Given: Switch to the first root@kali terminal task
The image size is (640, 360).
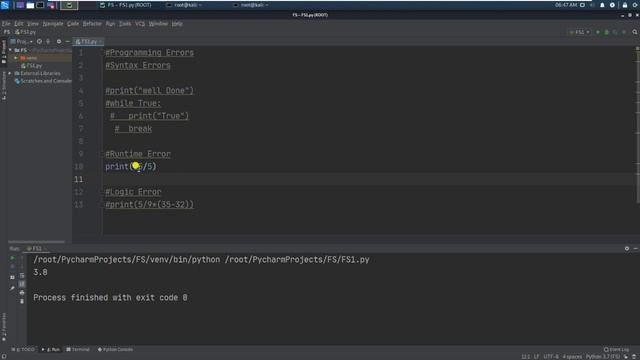Looking at the screenshot, I should 184,5.
